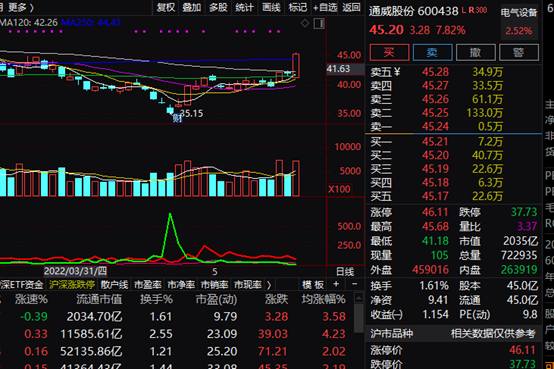Click the ¥ symbol next to 卖五
The image size is (554, 369).
397,72
